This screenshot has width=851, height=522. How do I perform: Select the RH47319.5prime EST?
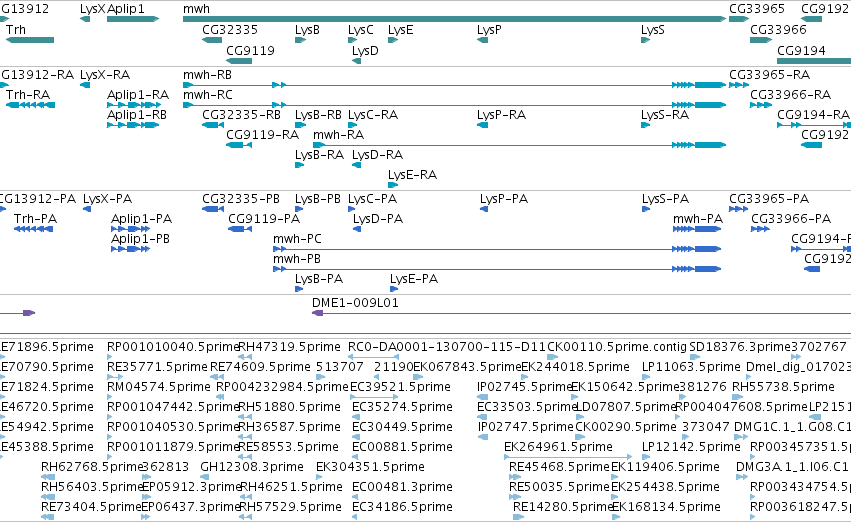pos(245,357)
